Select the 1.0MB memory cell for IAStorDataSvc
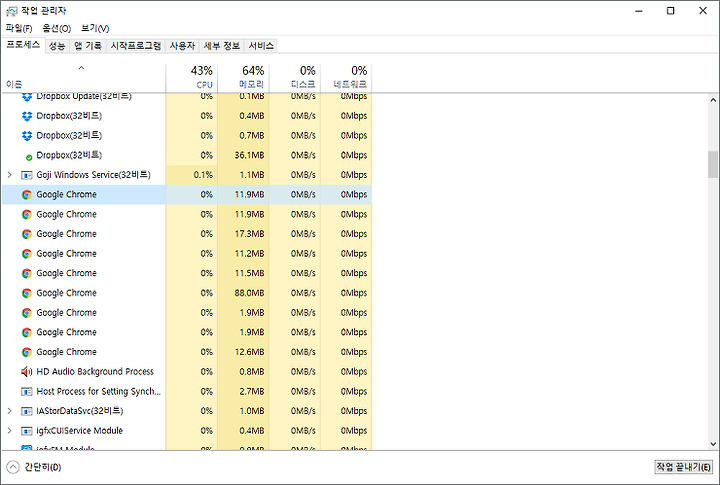Viewport: 720px width, 485px height. coord(243,411)
